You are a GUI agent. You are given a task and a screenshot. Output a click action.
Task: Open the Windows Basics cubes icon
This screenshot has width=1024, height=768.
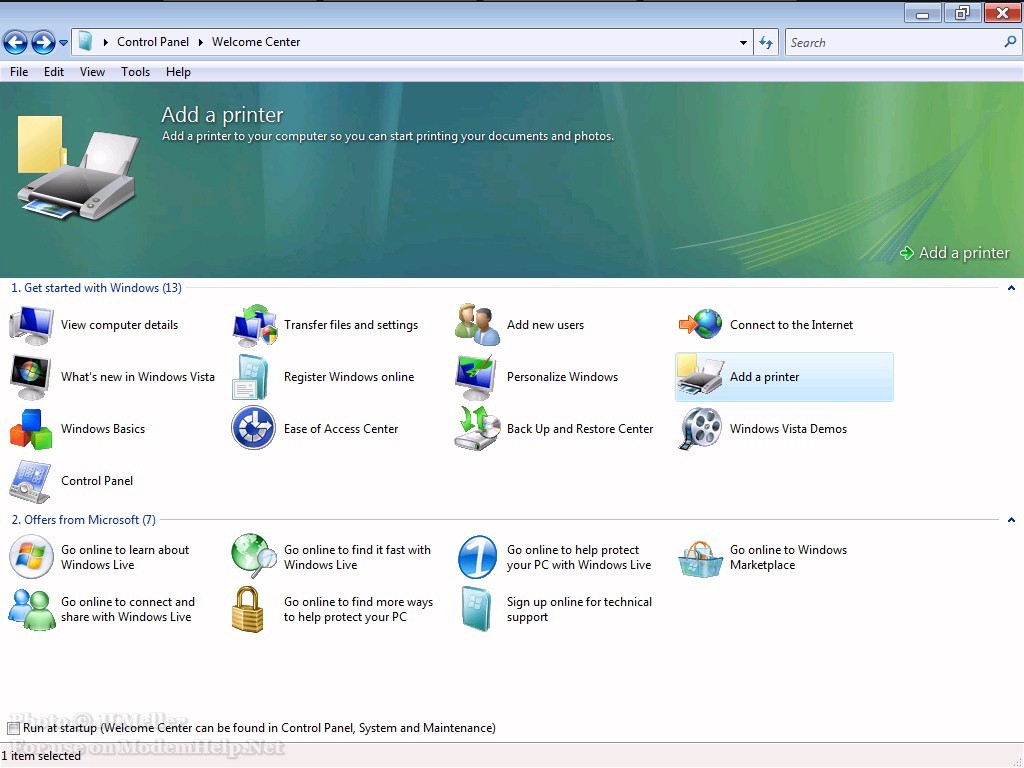(31, 429)
